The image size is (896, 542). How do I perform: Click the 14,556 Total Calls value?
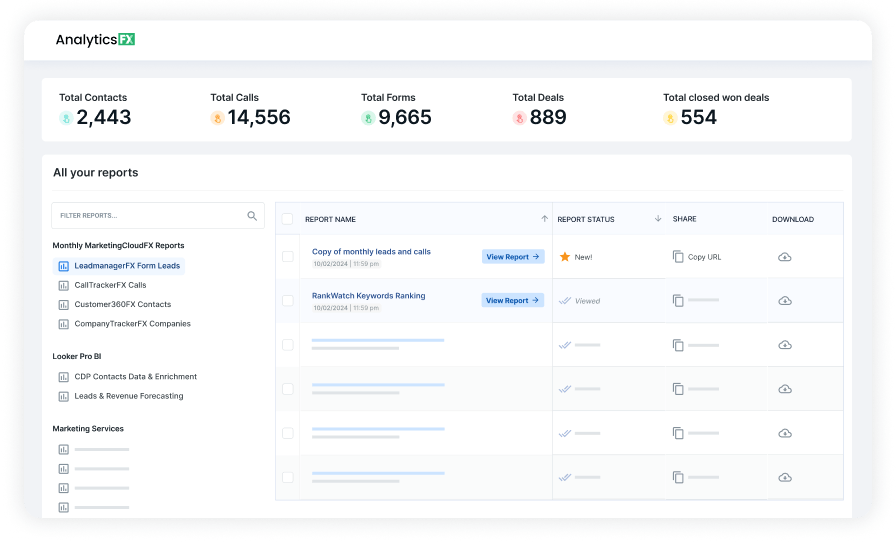point(259,117)
